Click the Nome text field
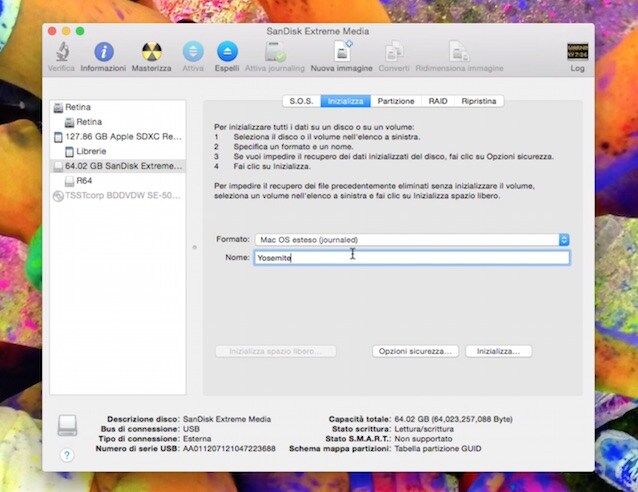The width and height of the screenshot is (638, 492). tap(412, 258)
